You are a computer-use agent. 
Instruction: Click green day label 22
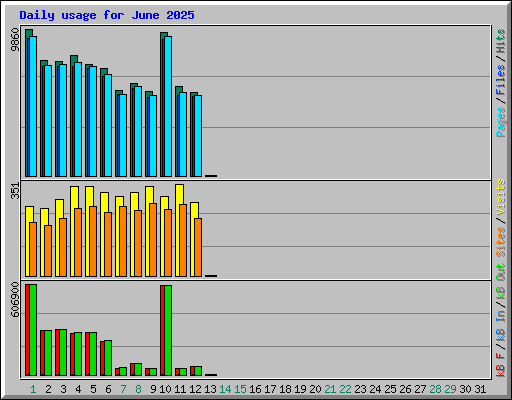[x=345, y=389]
